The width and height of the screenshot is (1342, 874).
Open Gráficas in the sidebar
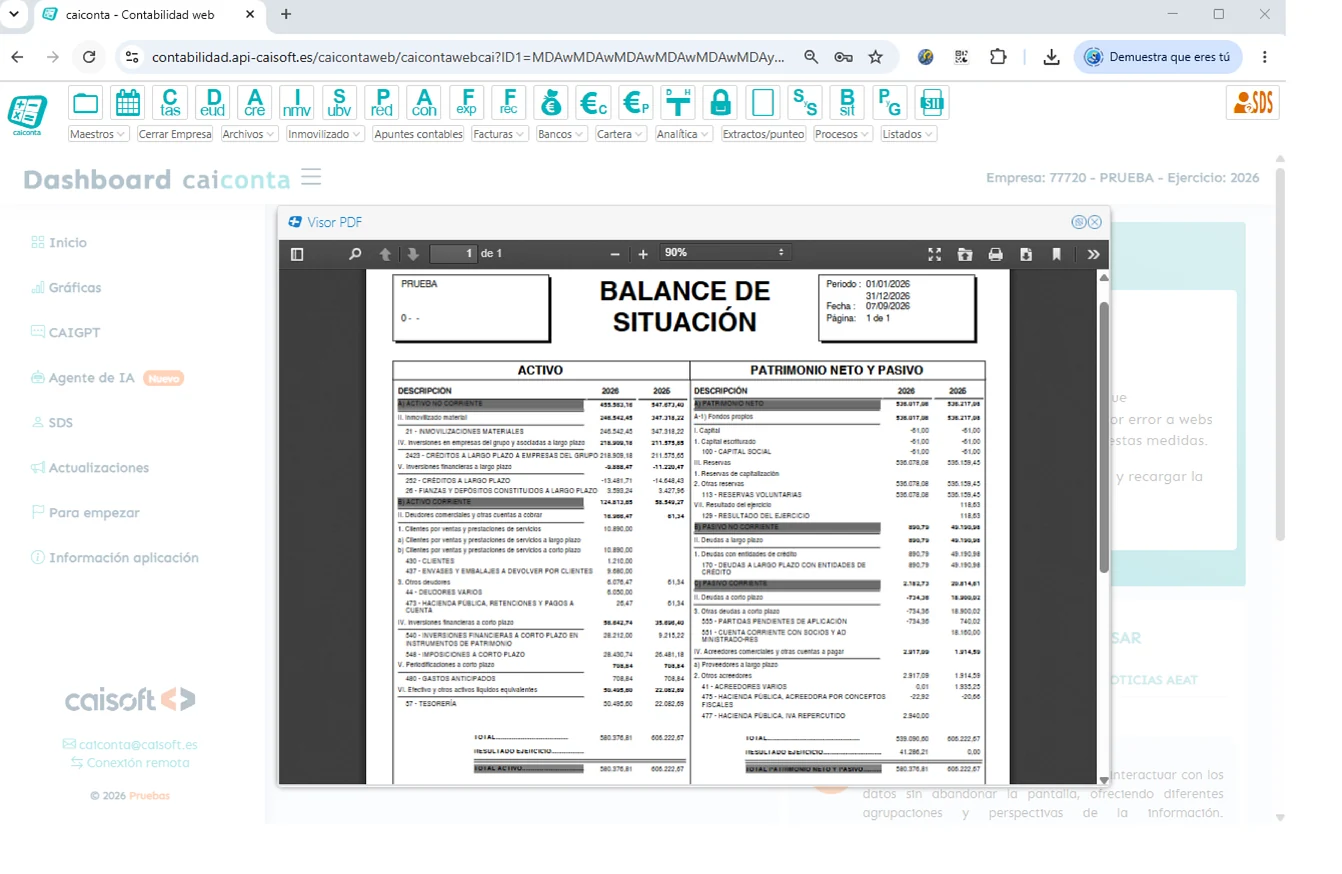[66, 287]
